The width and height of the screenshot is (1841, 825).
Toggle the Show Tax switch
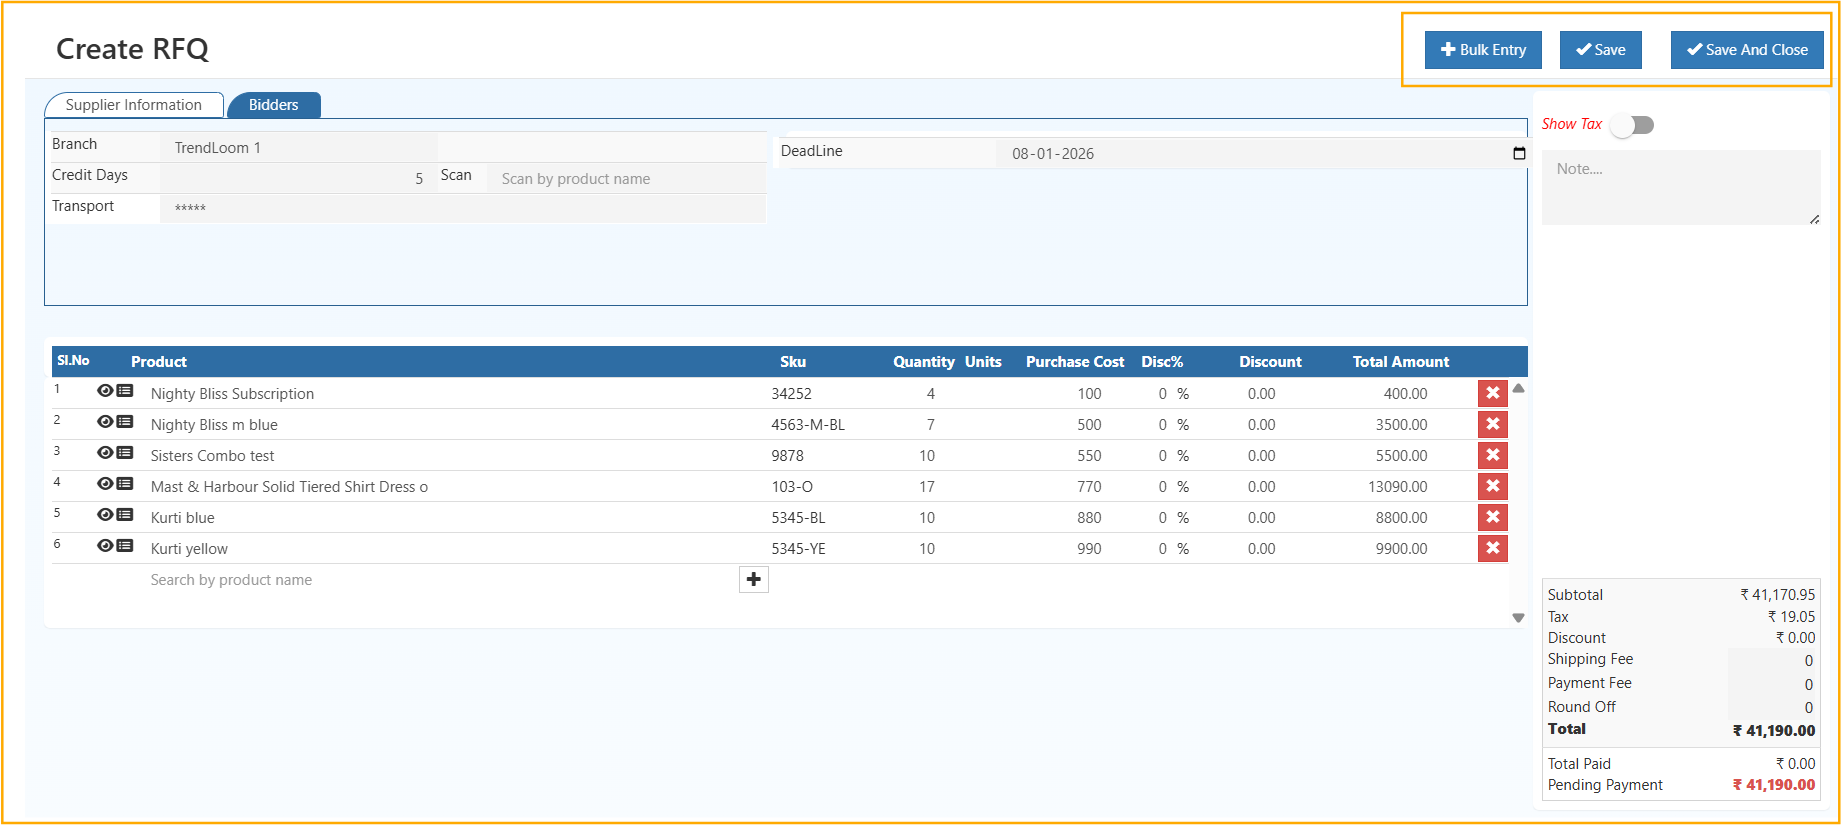coord(1633,125)
